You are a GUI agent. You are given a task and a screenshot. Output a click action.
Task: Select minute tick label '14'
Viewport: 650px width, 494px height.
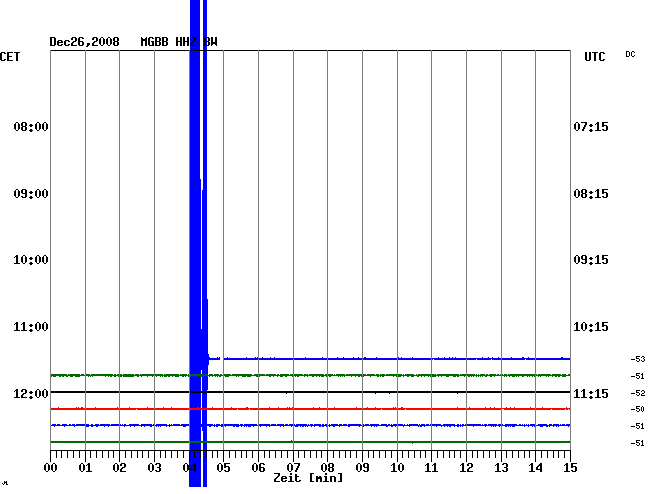[535, 467]
